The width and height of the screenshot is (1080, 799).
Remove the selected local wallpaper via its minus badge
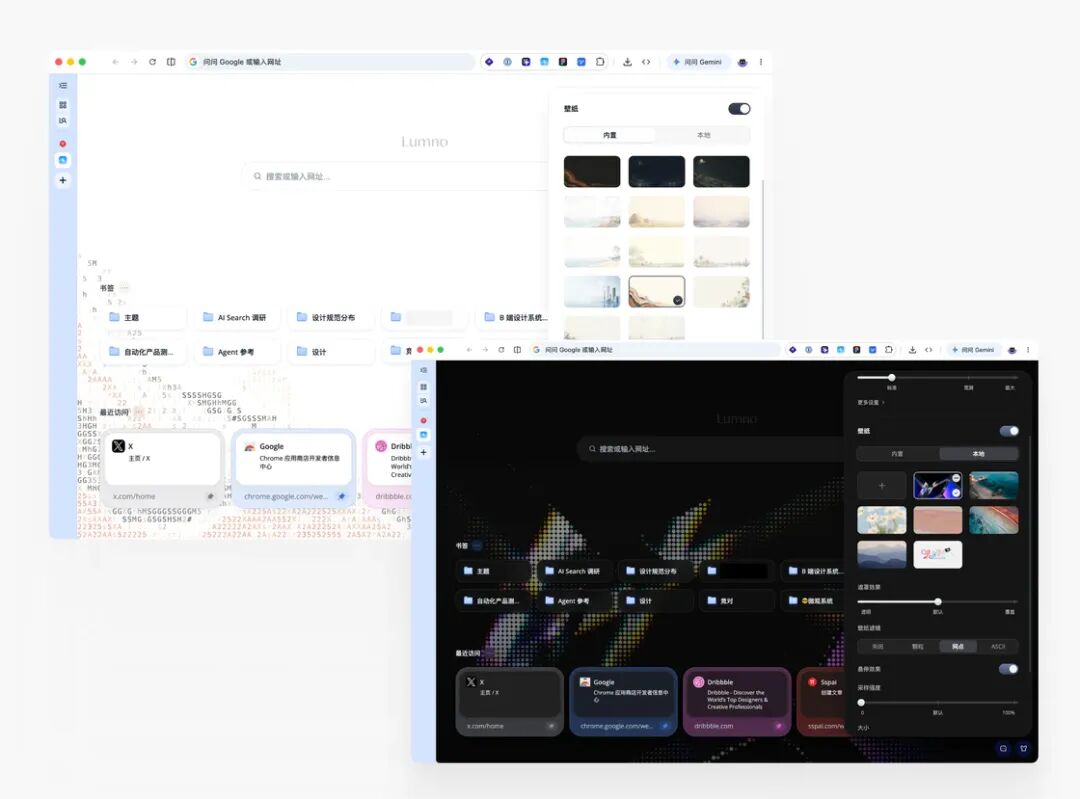tap(956, 477)
